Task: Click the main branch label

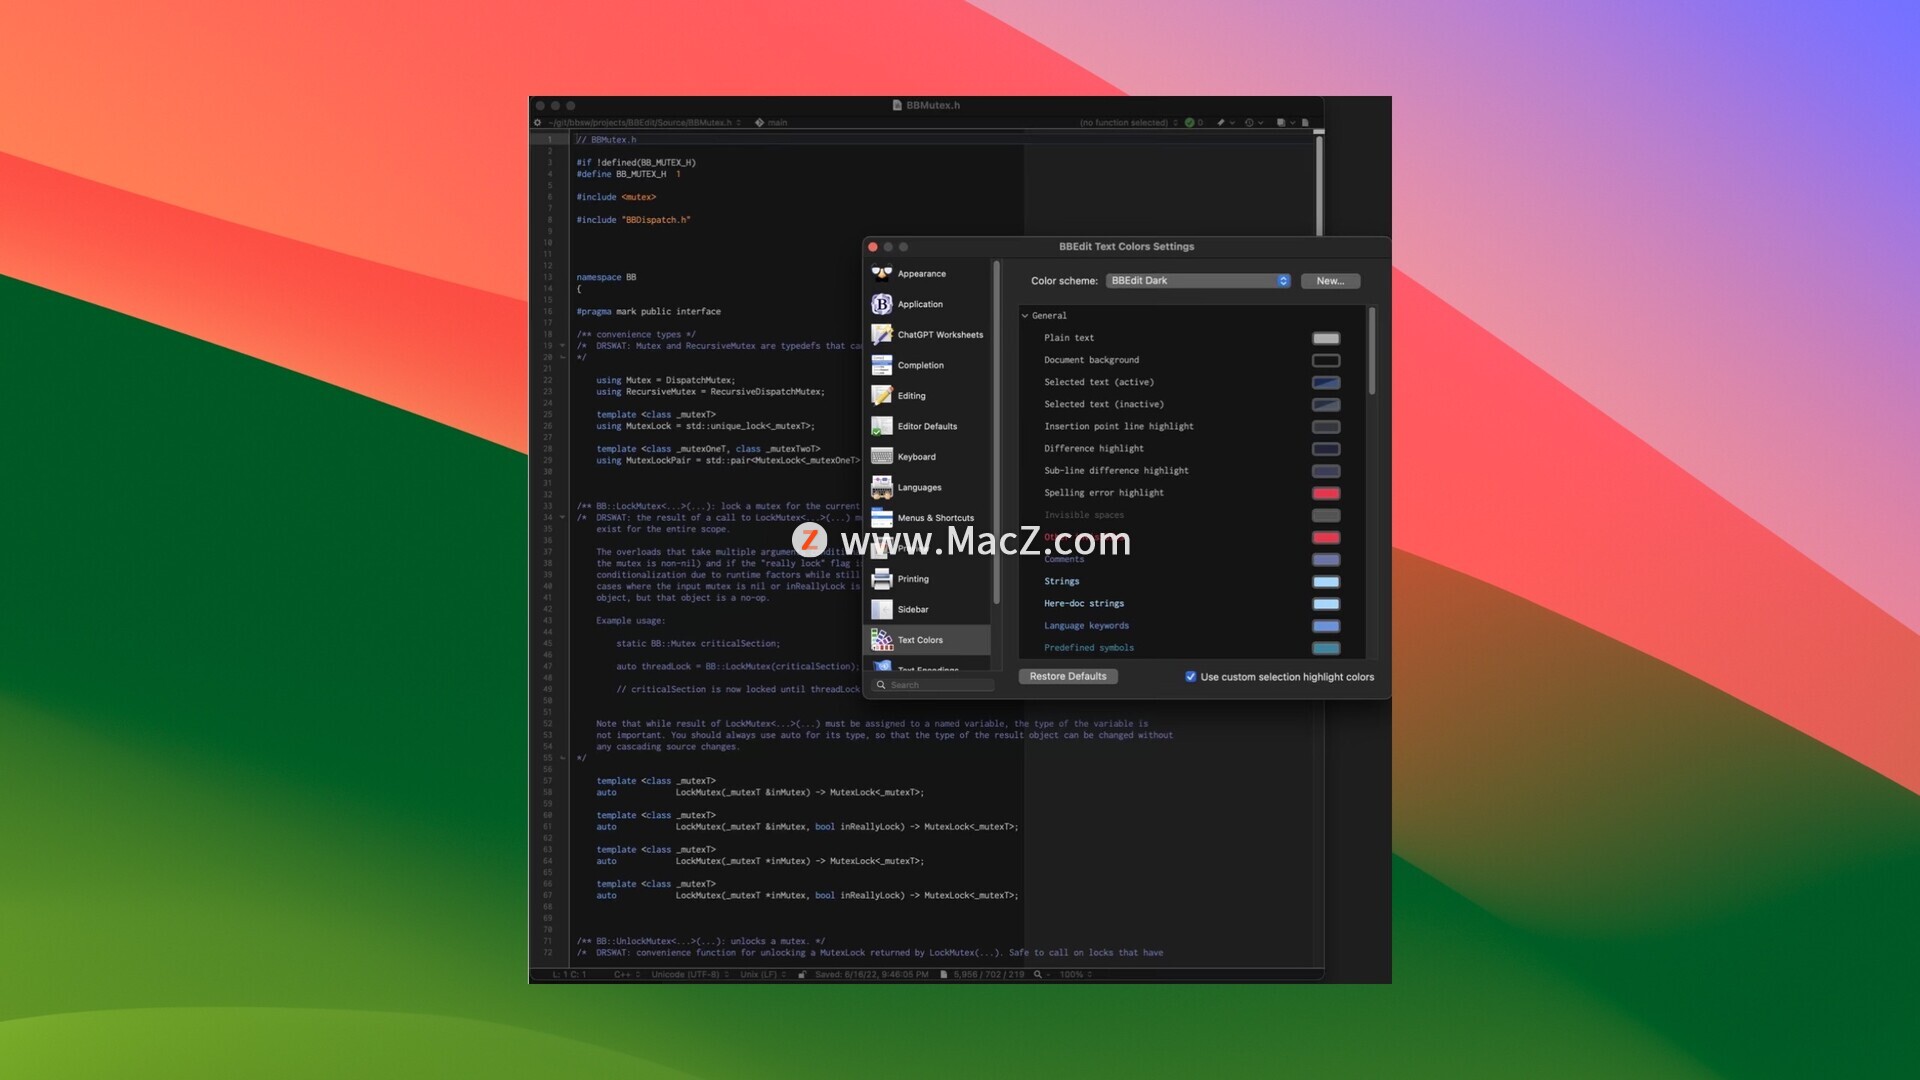Action: point(777,123)
